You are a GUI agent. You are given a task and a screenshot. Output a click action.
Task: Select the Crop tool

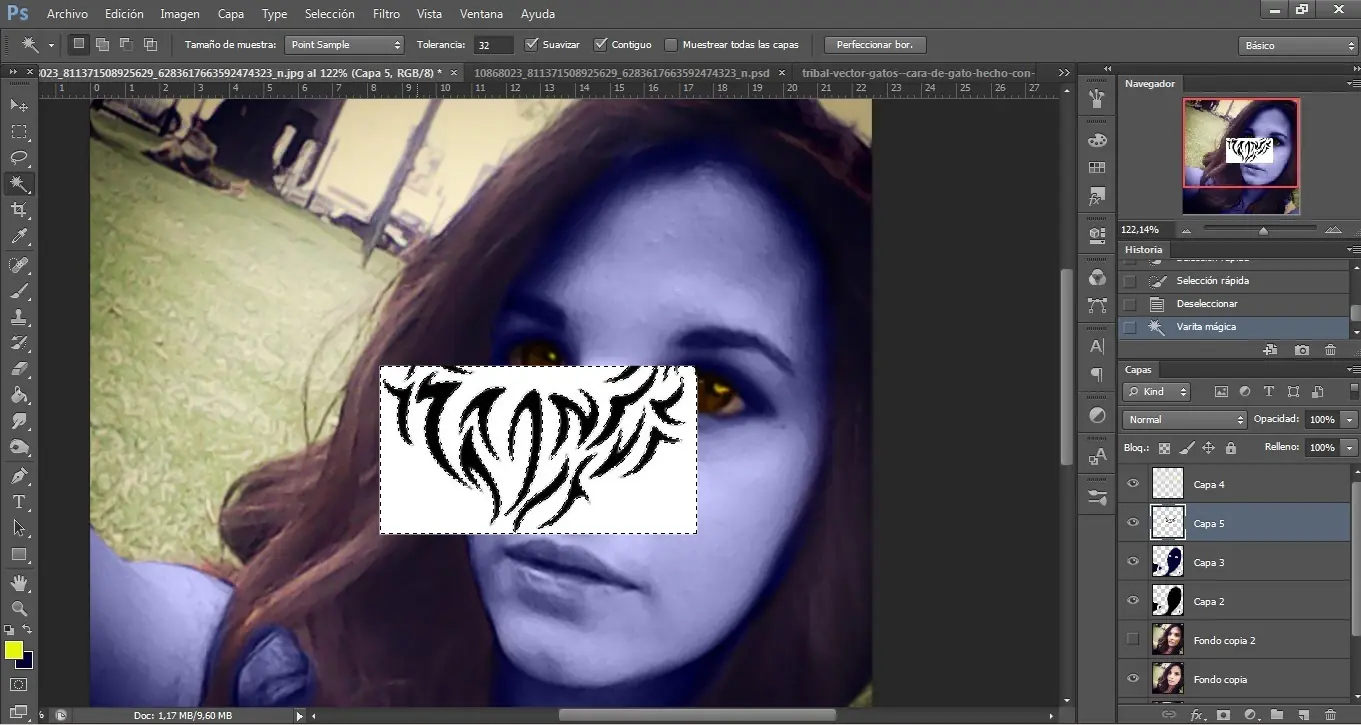[19, 210]
